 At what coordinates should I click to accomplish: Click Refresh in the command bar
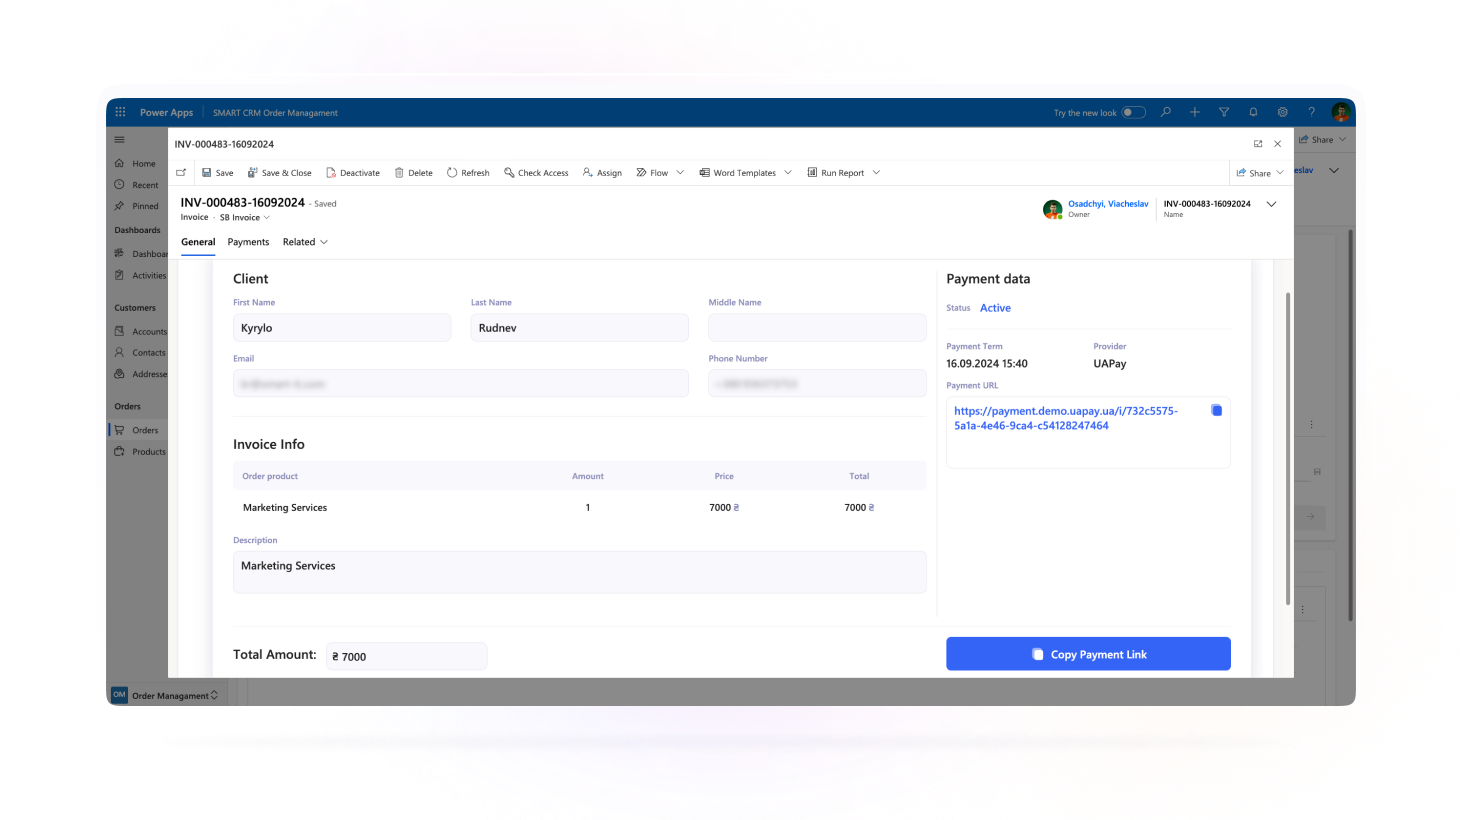468,173
